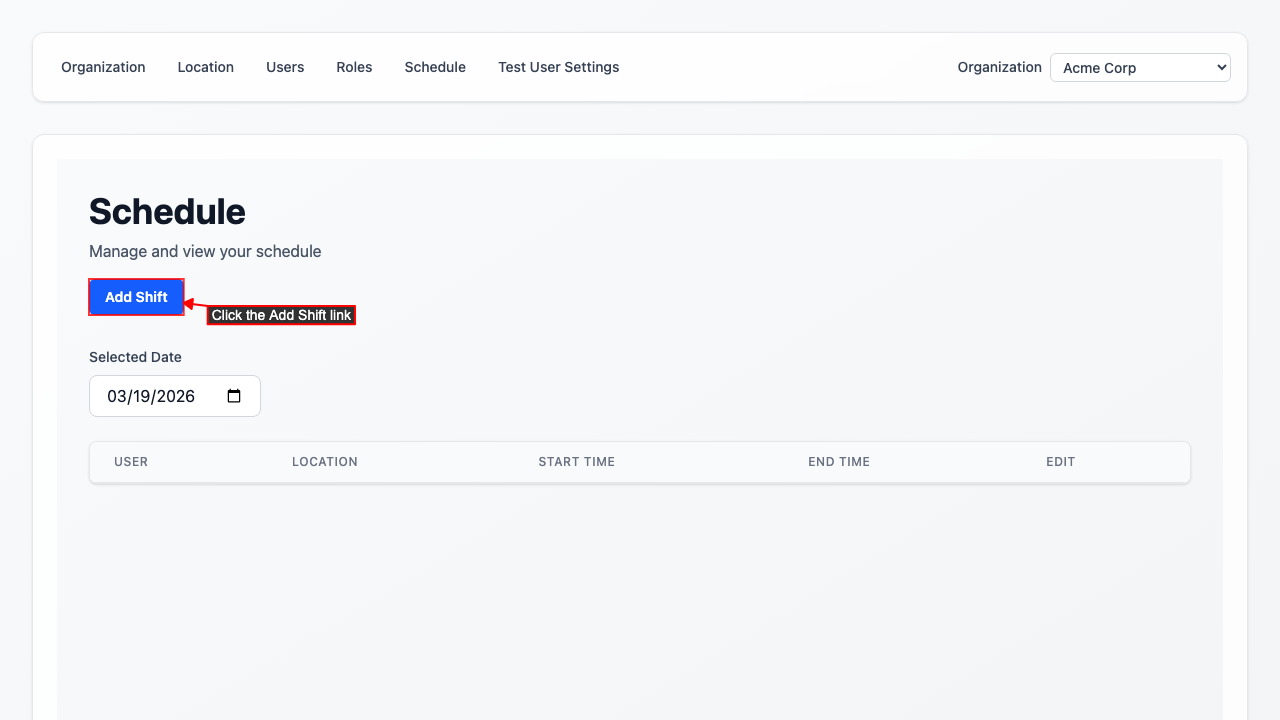Click the USER column header

pyautogui.click(x=131, y=461)
